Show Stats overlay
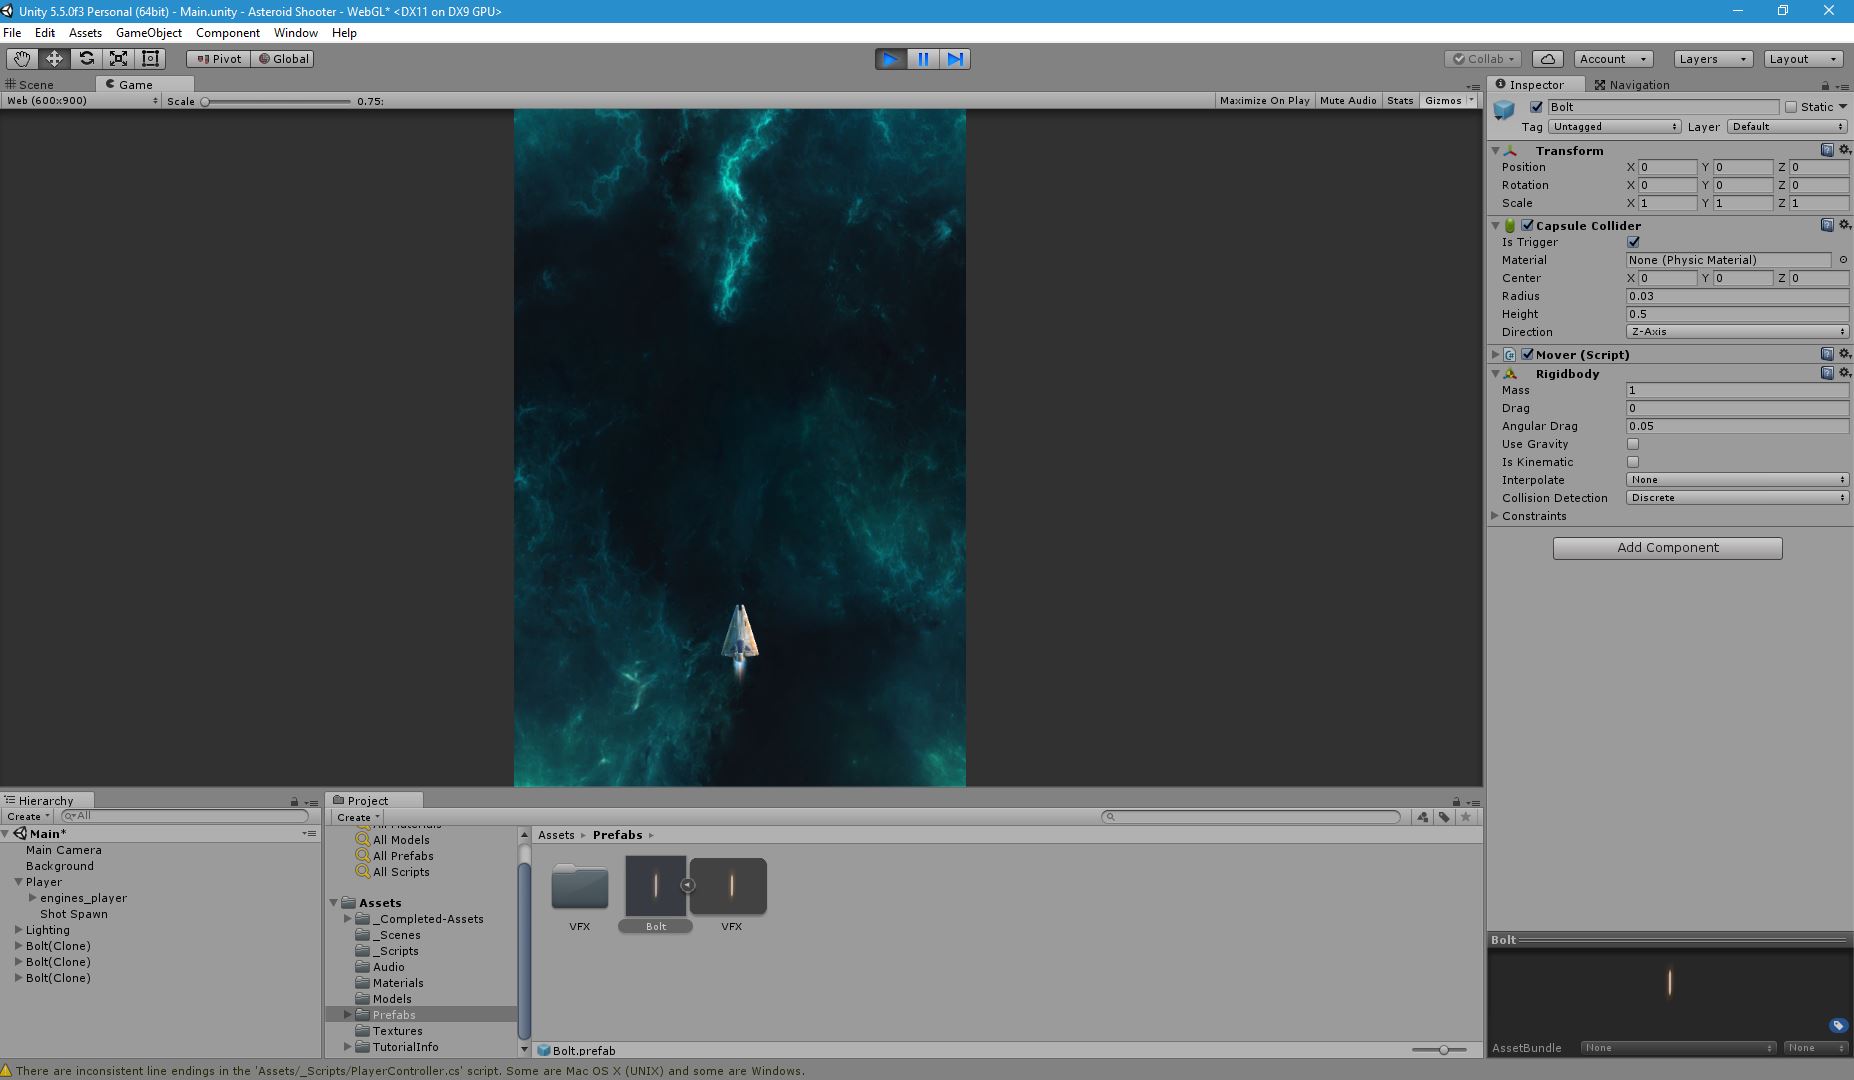 click(x=1400, y=101)
